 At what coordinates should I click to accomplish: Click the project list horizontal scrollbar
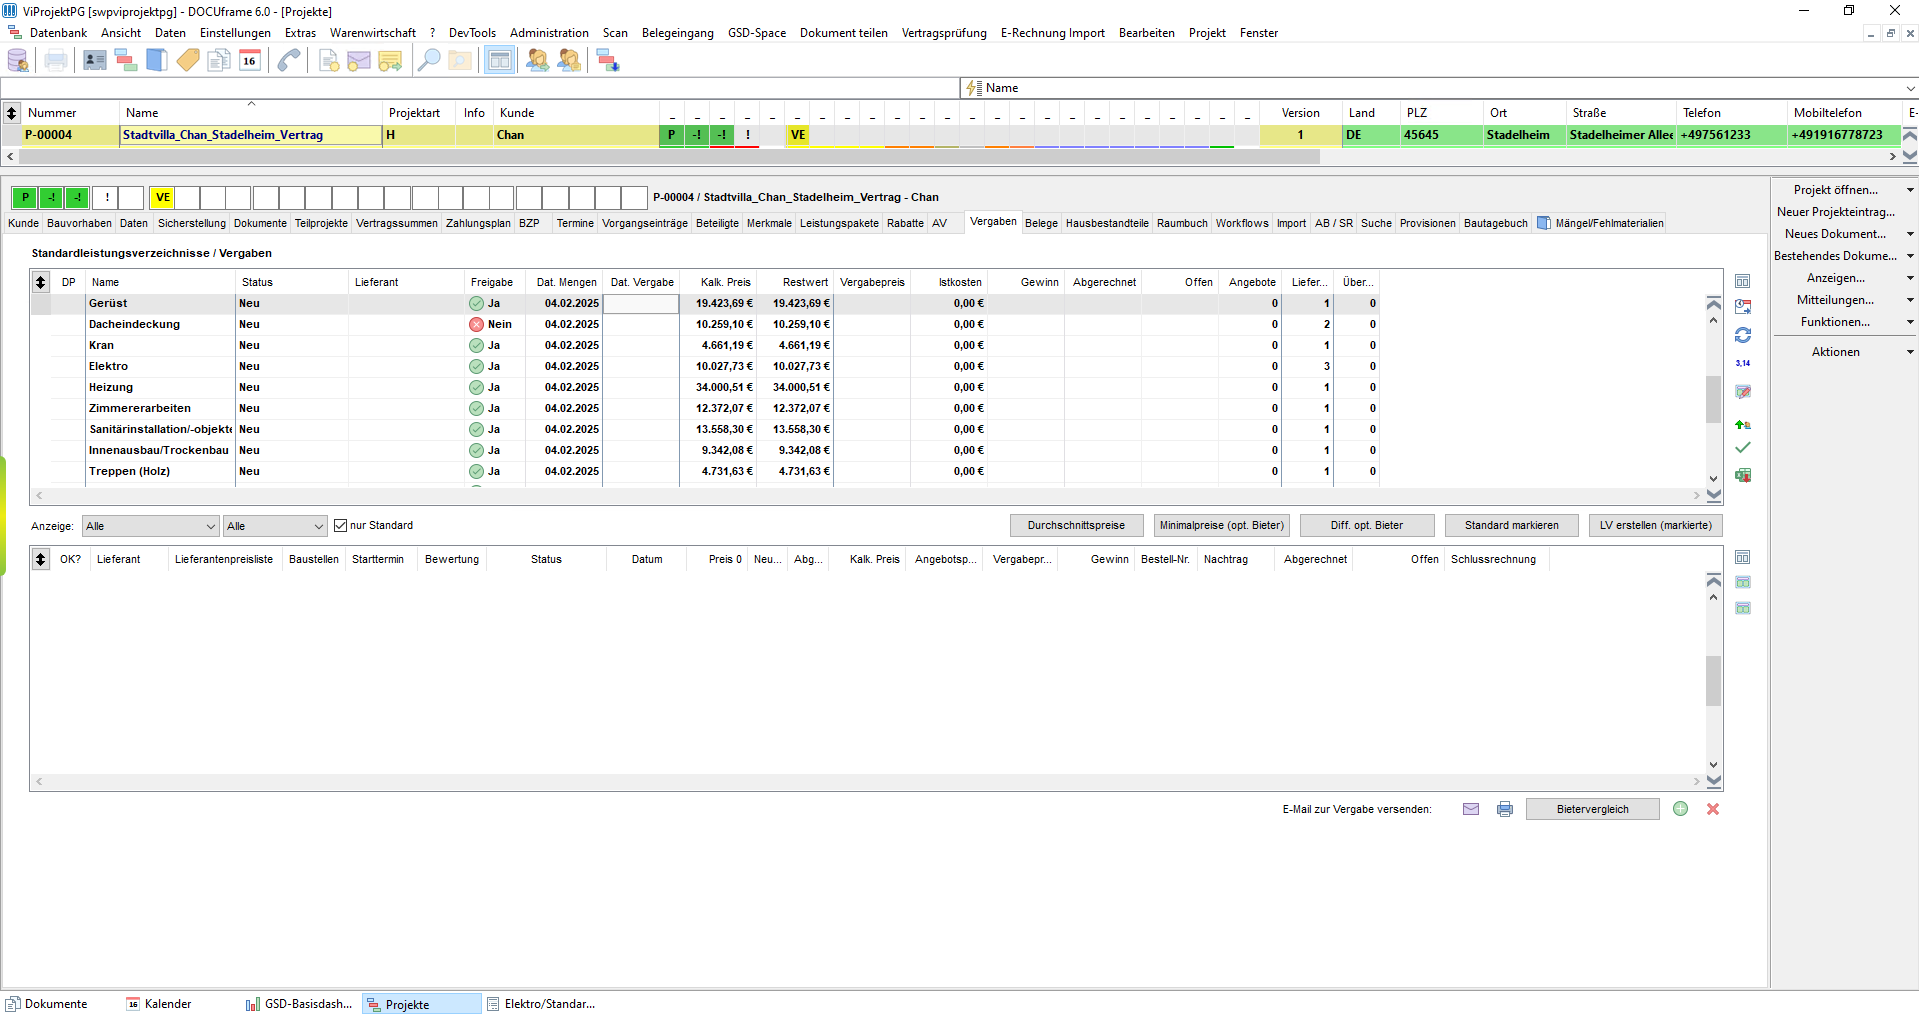pyautogui.click(x=669, y=157)
